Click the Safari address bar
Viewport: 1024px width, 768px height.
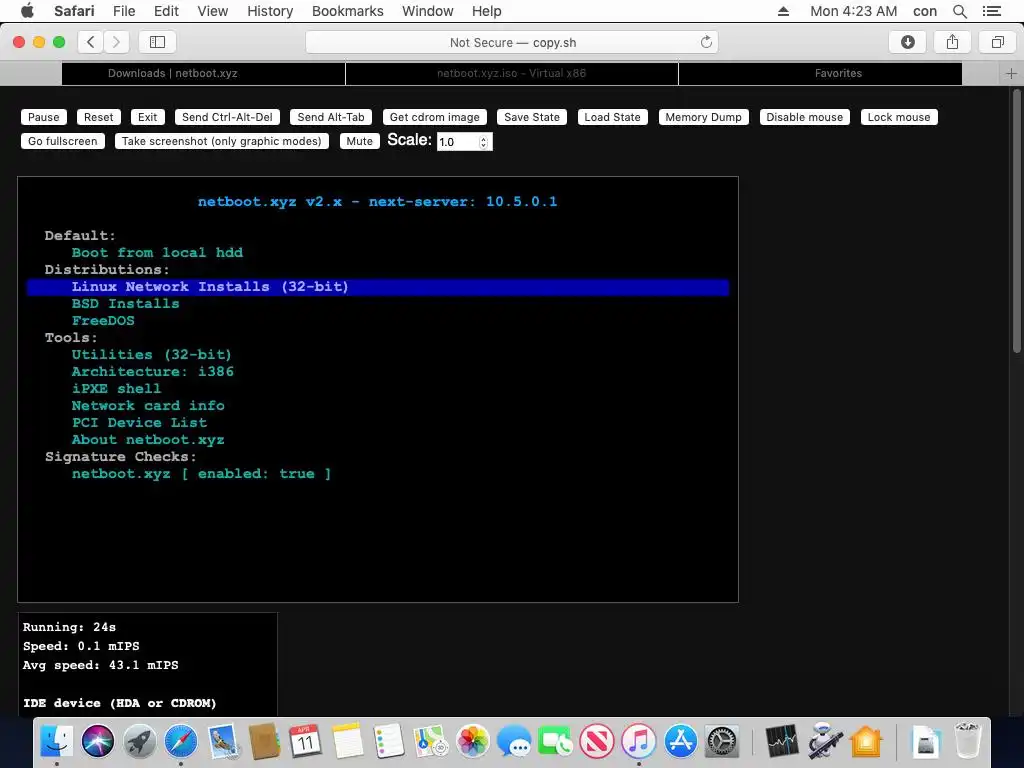pos(512,42)
